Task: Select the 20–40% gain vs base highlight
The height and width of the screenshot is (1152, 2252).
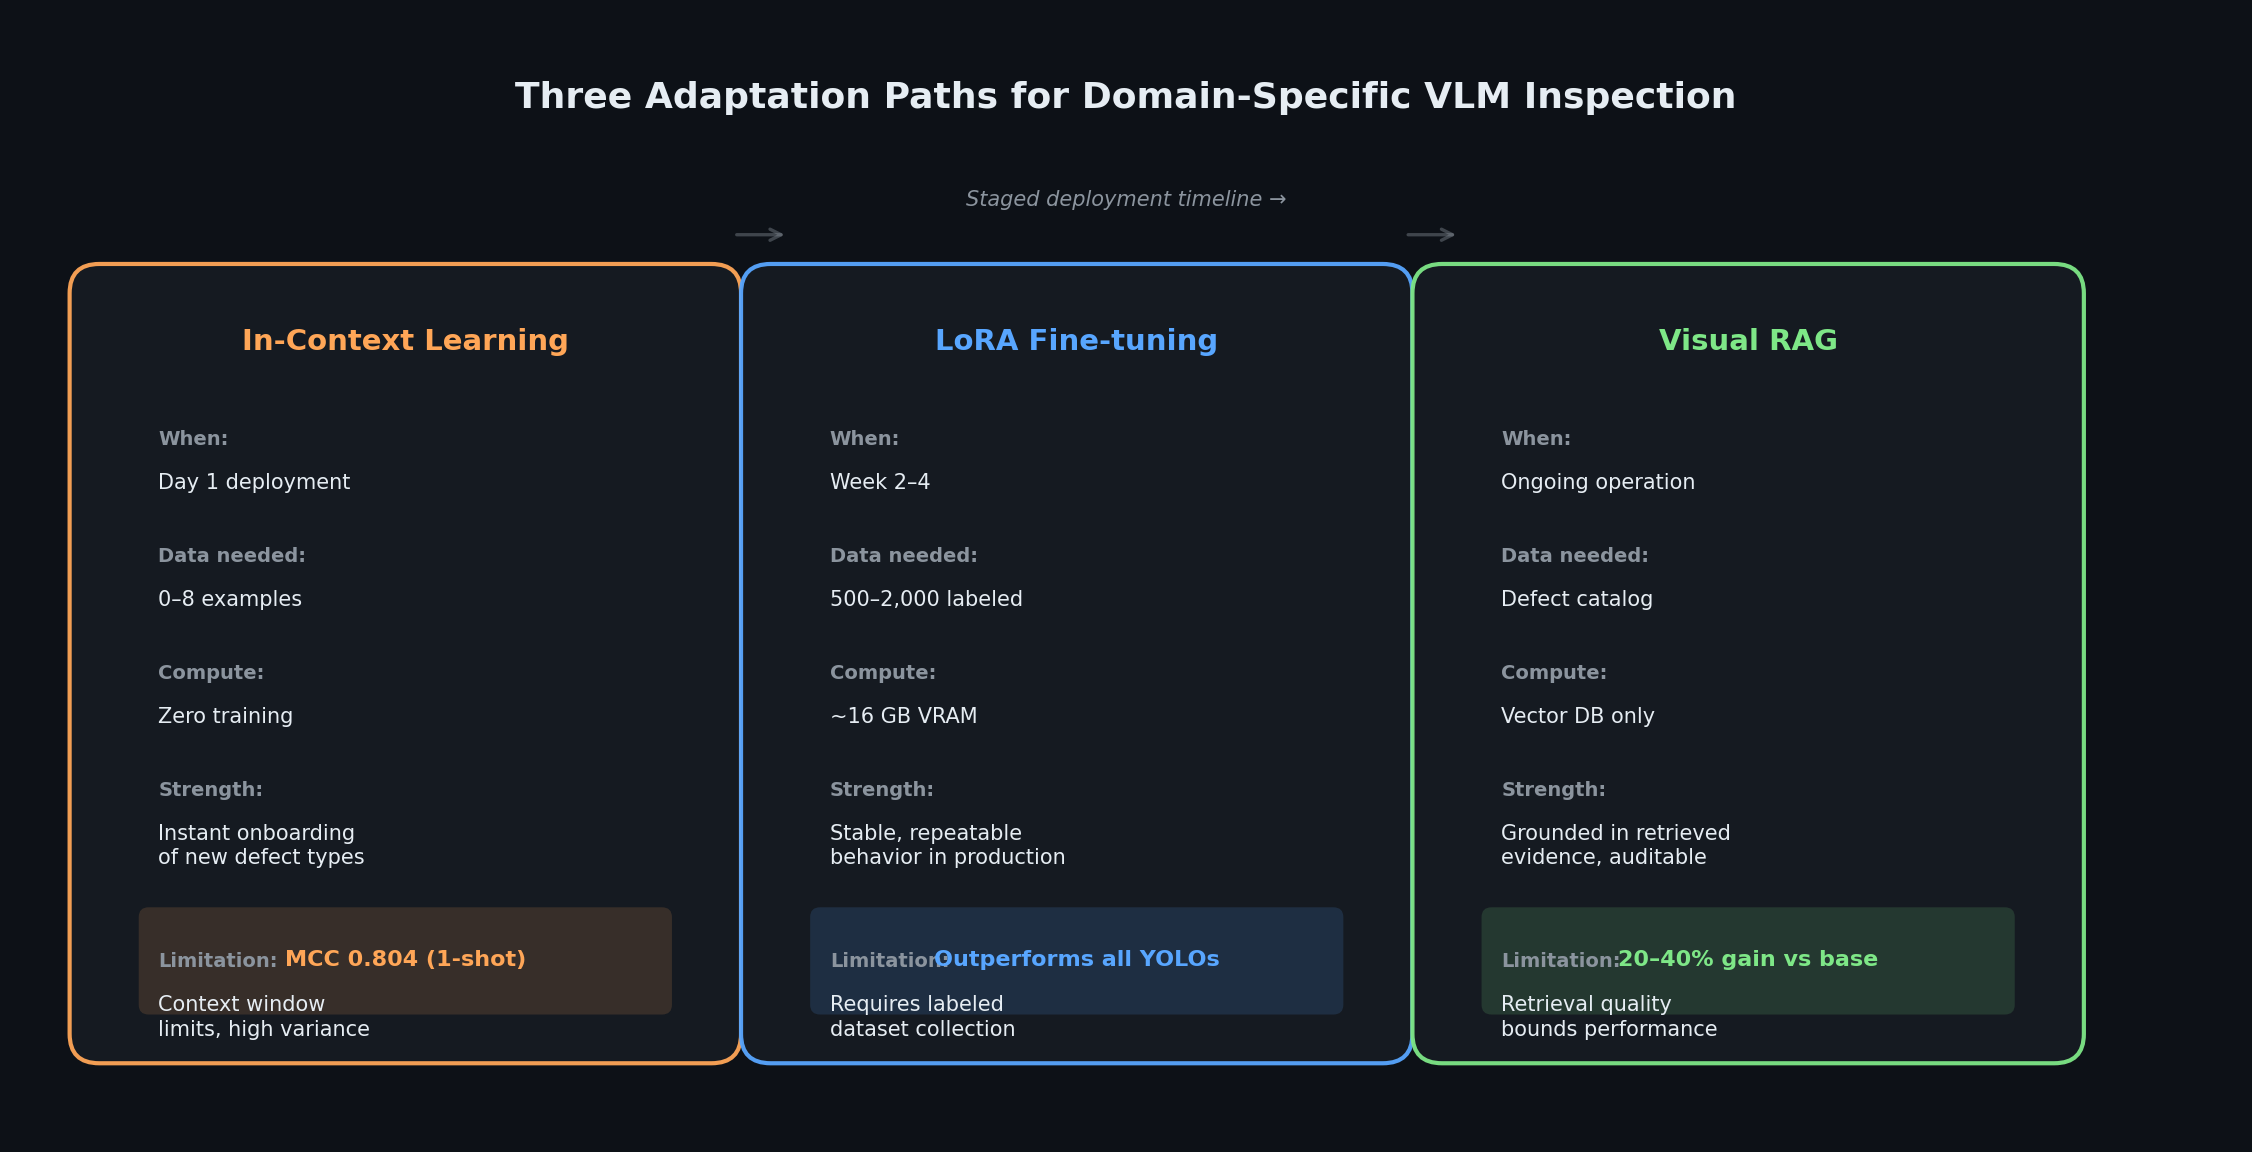Action: pyautogui.click(x=1748, y=960)
